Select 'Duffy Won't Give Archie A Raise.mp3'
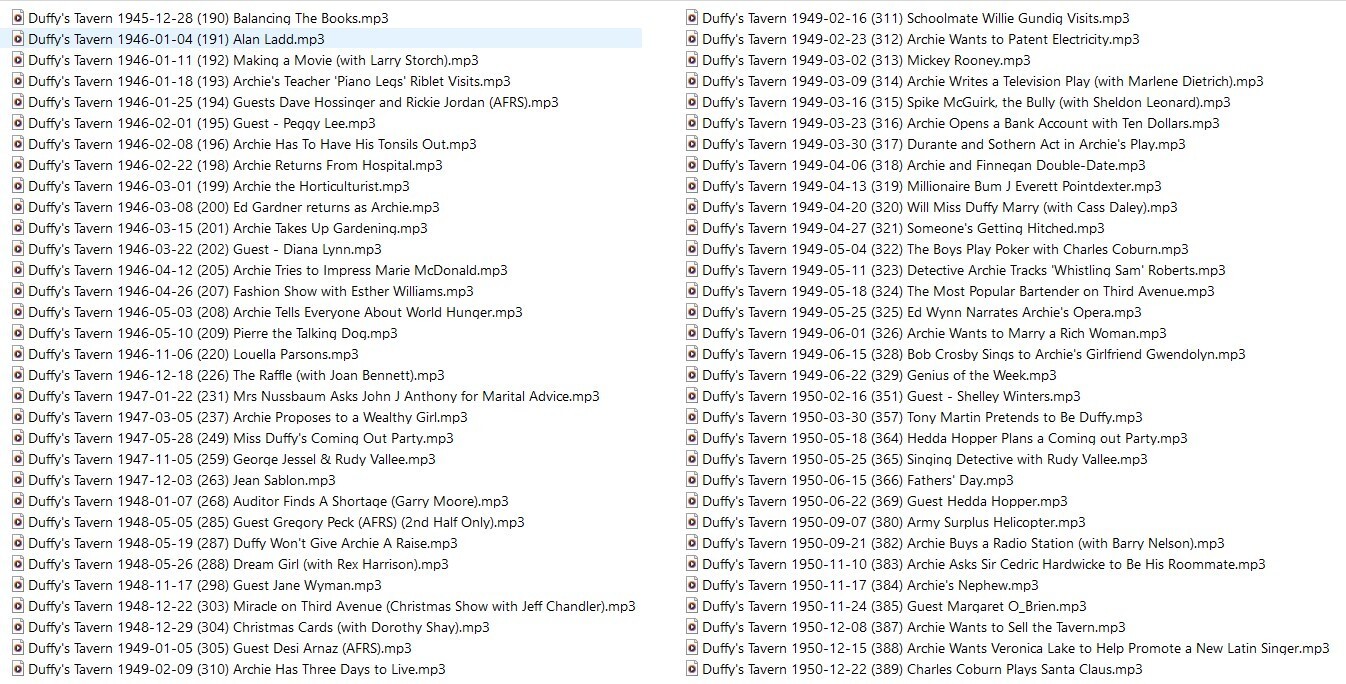Image resolution: width=1346 pixels, height=684 pixels. (243, 543)
